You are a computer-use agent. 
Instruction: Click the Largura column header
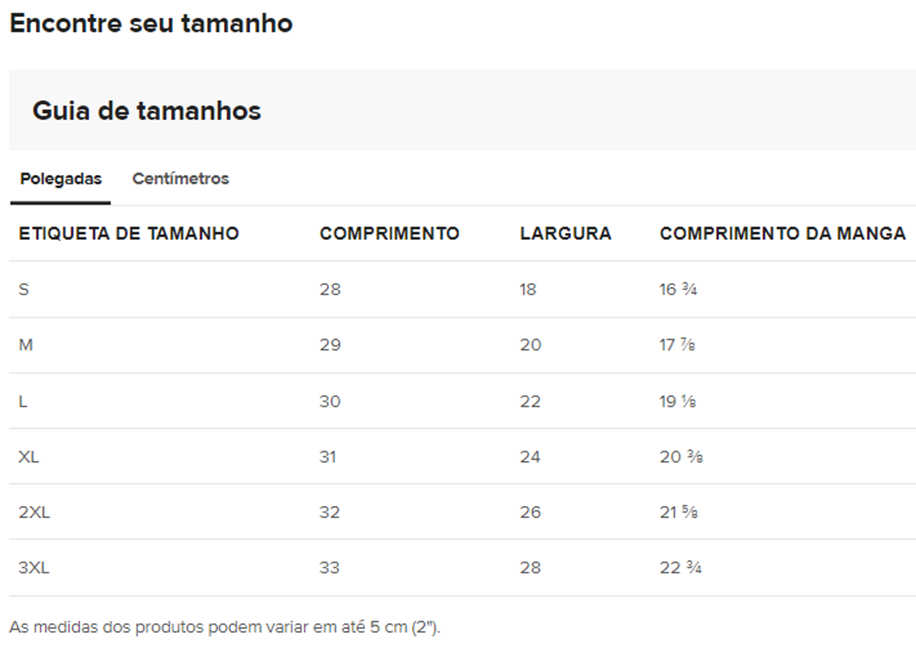pyautogui.click(x=565, y=234)
